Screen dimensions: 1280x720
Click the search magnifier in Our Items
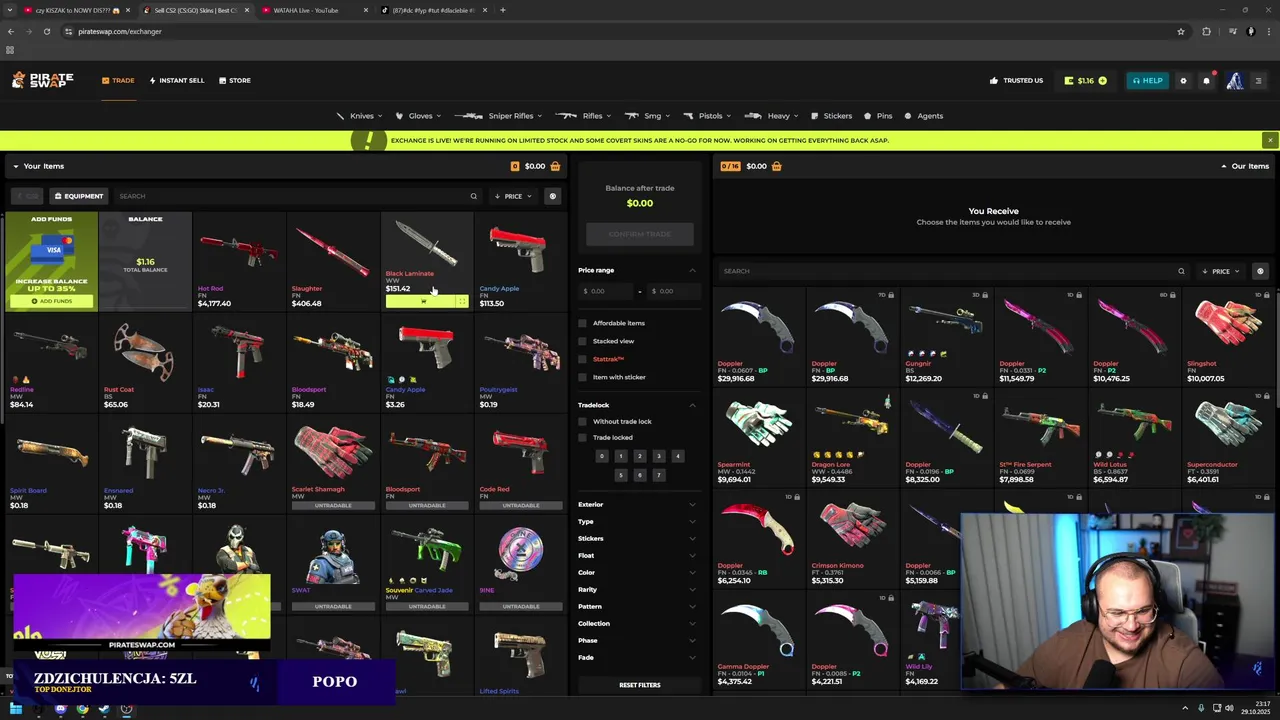(x=1181, y=271)
